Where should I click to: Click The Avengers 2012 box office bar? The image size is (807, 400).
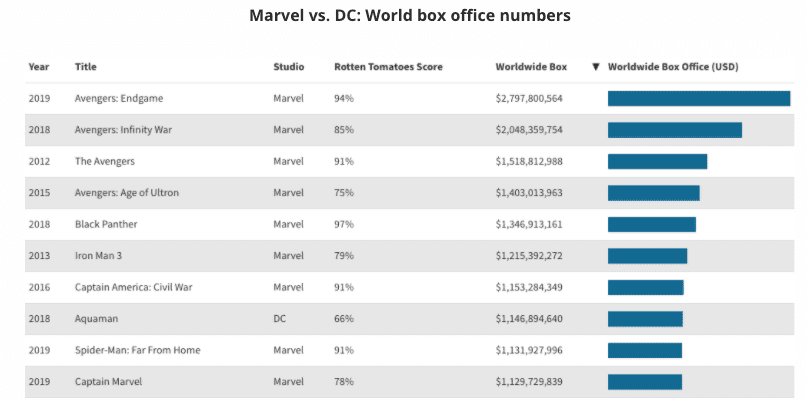point(657,161)
